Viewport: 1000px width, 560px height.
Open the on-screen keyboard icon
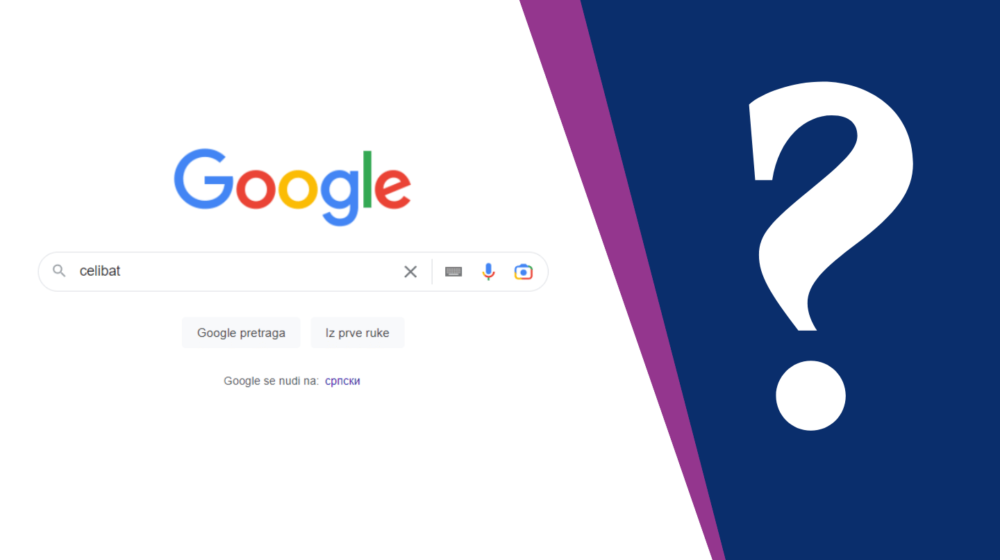453,272
